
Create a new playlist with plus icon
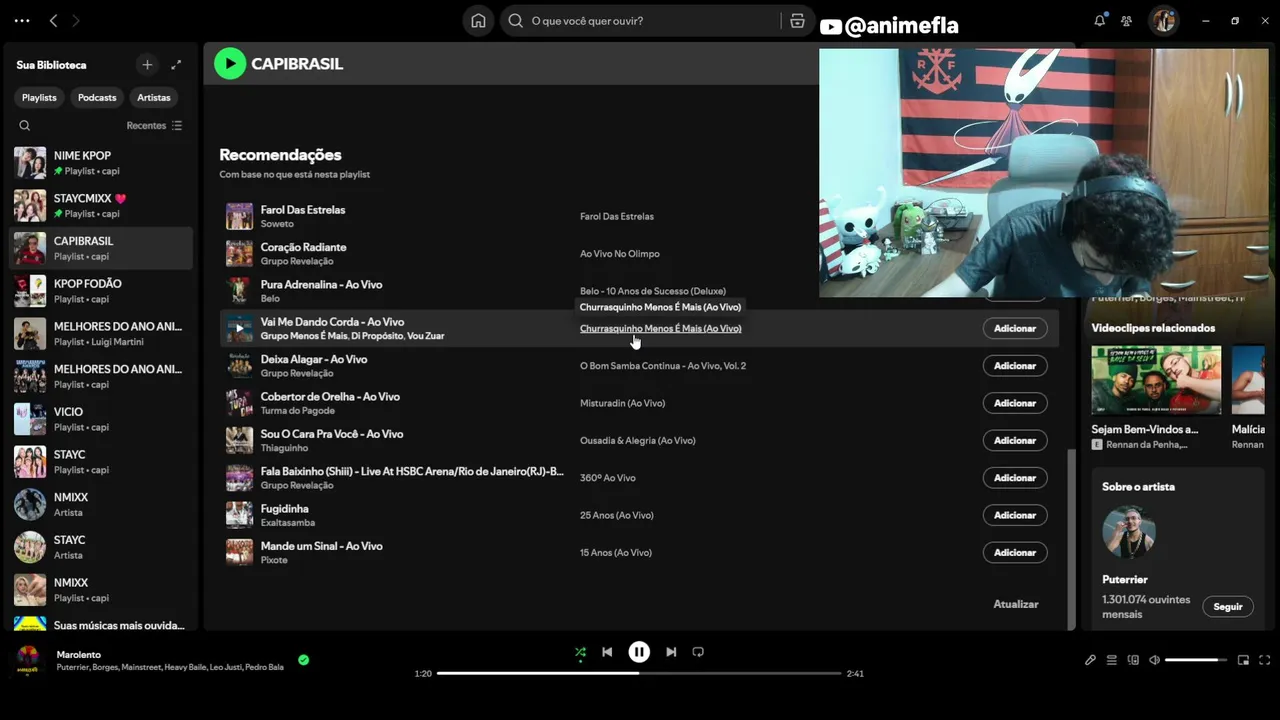tap(147, 65)
